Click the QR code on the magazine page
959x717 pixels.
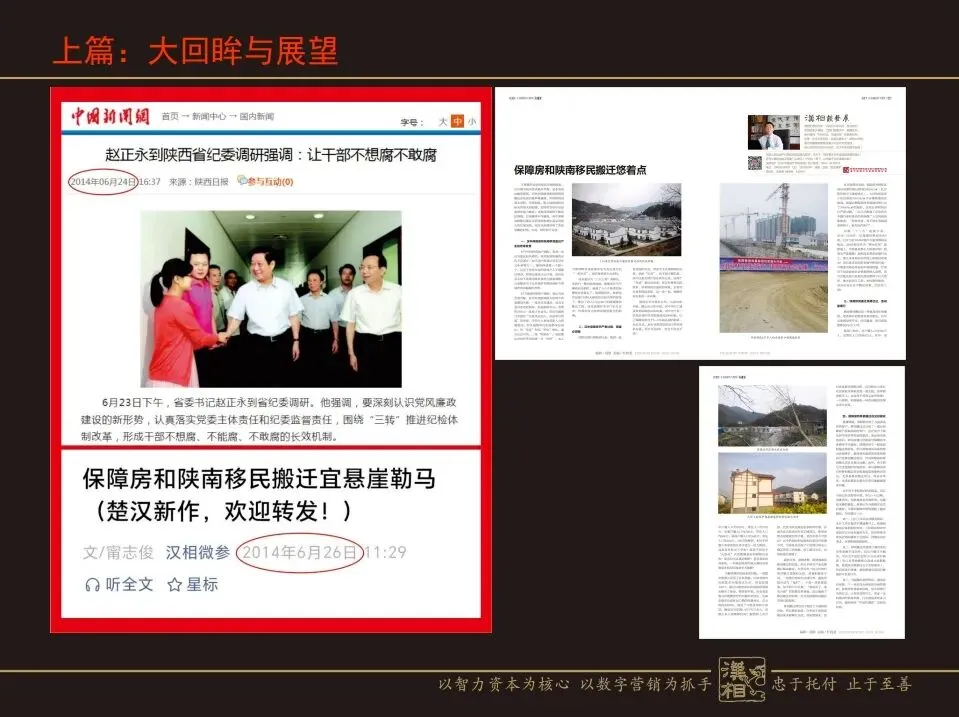754,164
